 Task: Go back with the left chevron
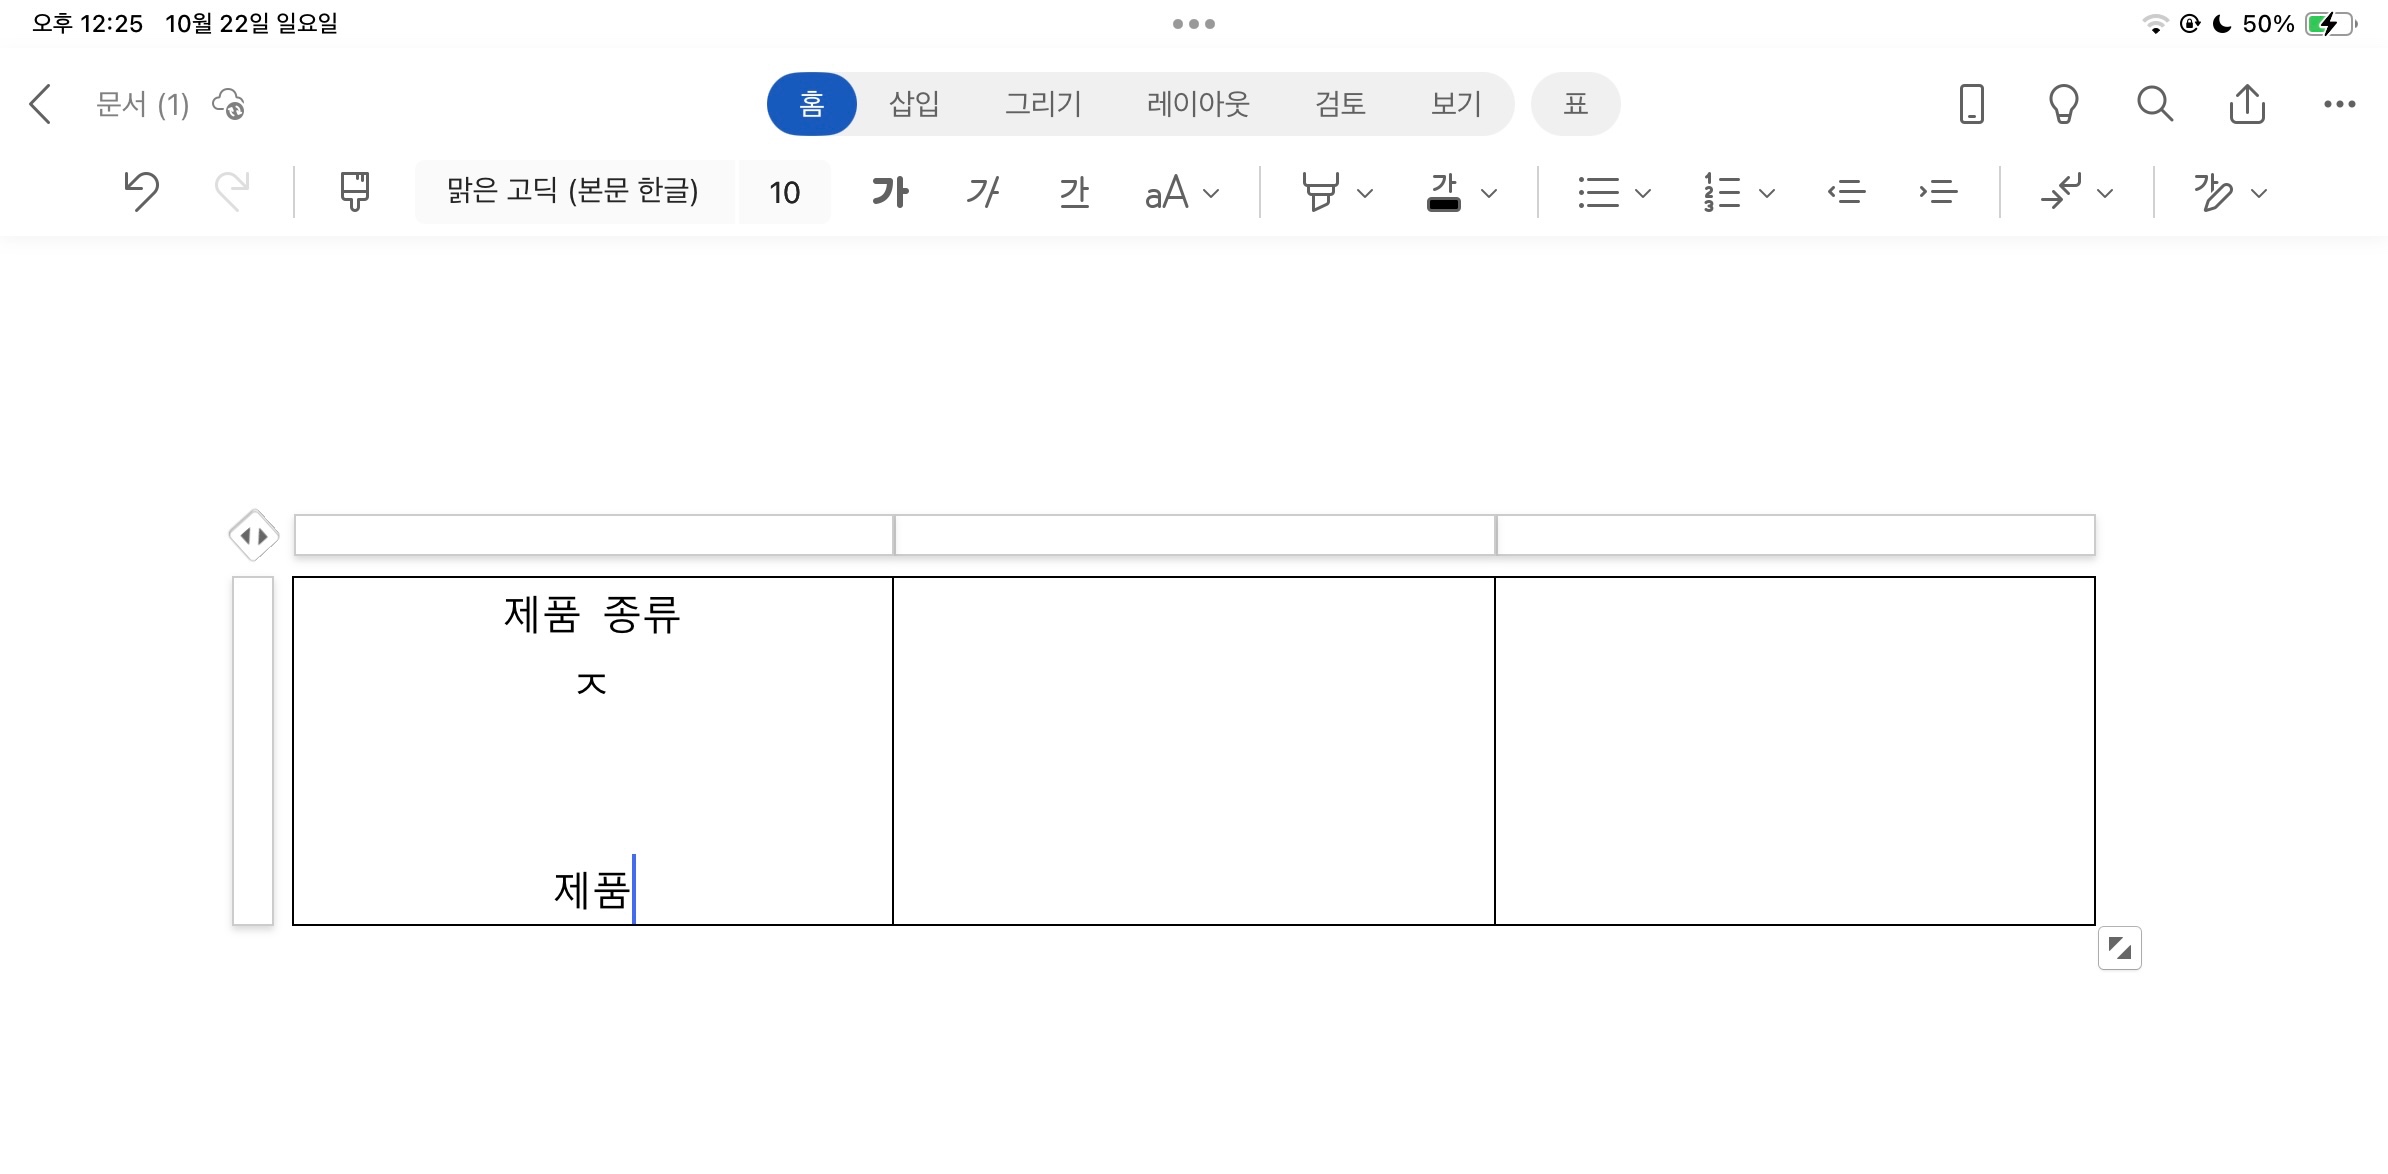tap(41, 104)
